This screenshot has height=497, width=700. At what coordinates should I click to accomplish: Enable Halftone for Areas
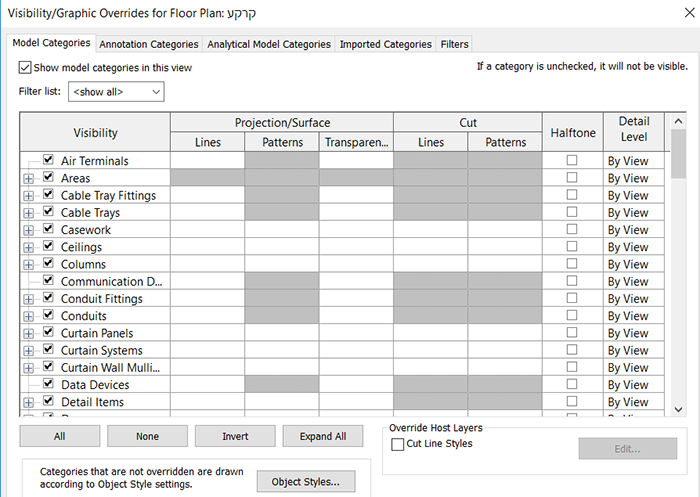(572, 177)
